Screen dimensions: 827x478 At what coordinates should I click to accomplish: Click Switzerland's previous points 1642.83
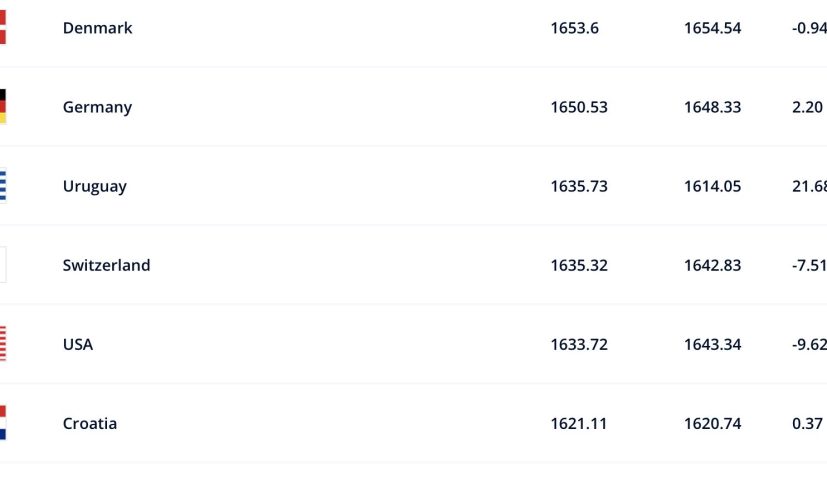(x=712, y=265)
